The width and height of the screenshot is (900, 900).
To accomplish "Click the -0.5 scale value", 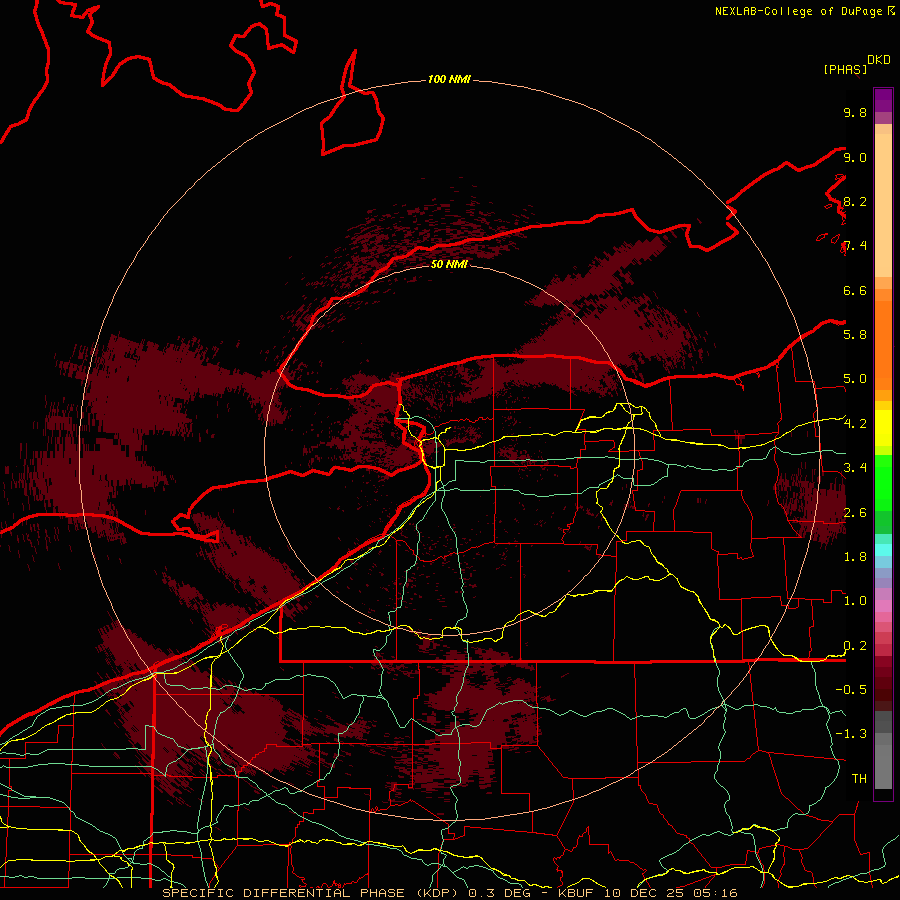I will coord(851,690).
